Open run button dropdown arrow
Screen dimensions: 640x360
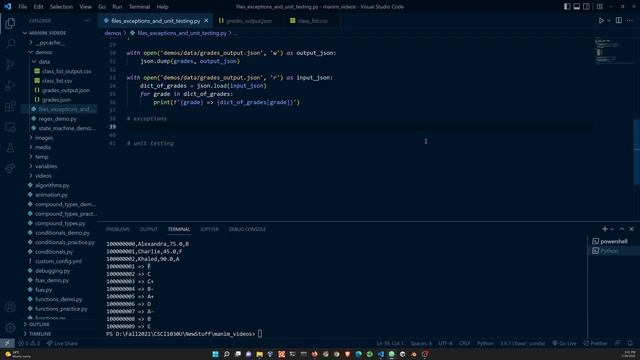coord(609,20)
